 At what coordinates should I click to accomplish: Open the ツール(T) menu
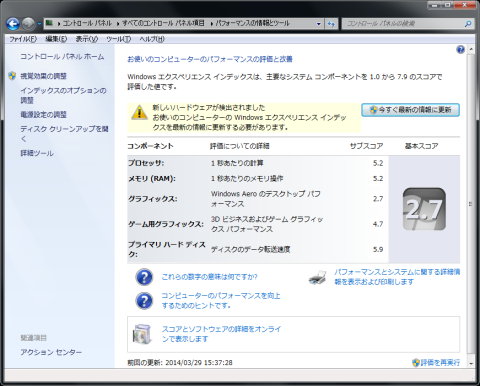119,39
